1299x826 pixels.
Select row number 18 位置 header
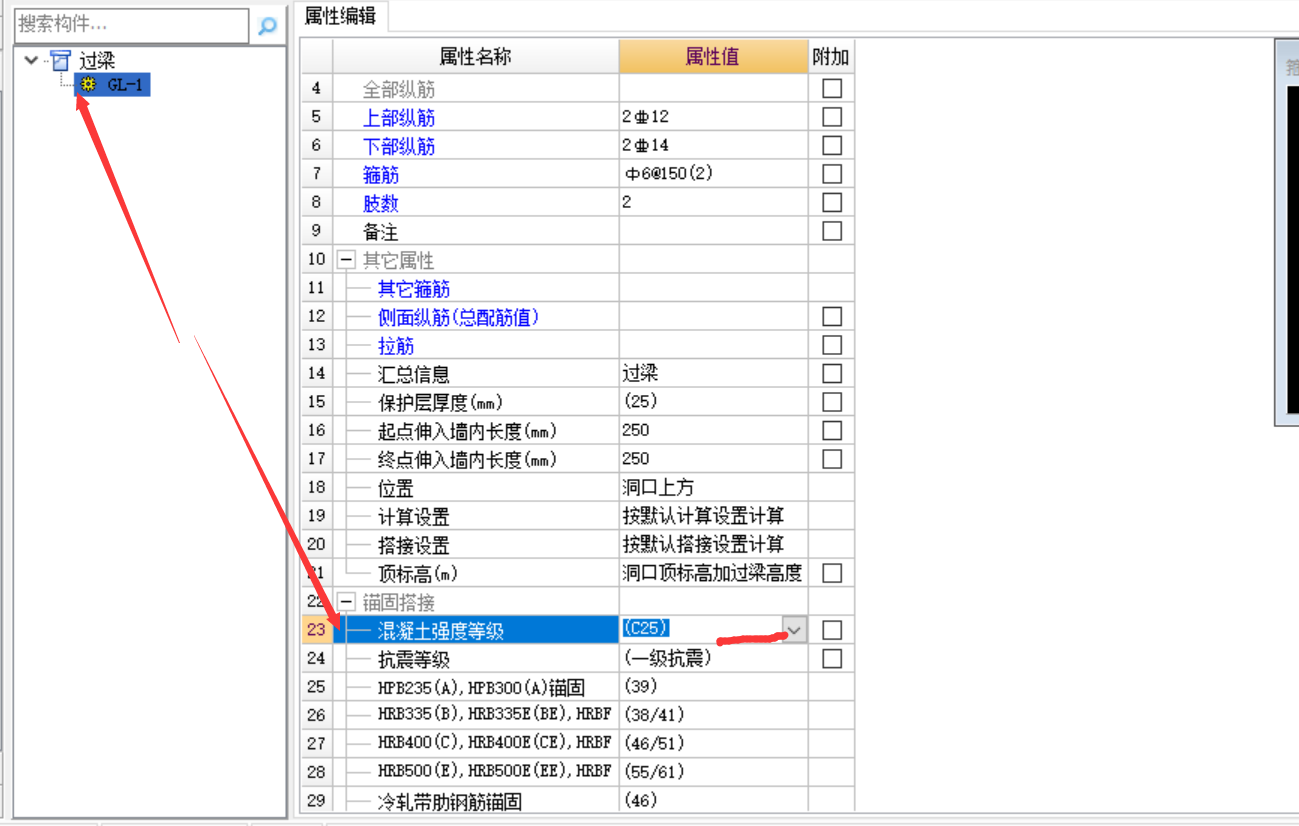[x=317, y=488]
